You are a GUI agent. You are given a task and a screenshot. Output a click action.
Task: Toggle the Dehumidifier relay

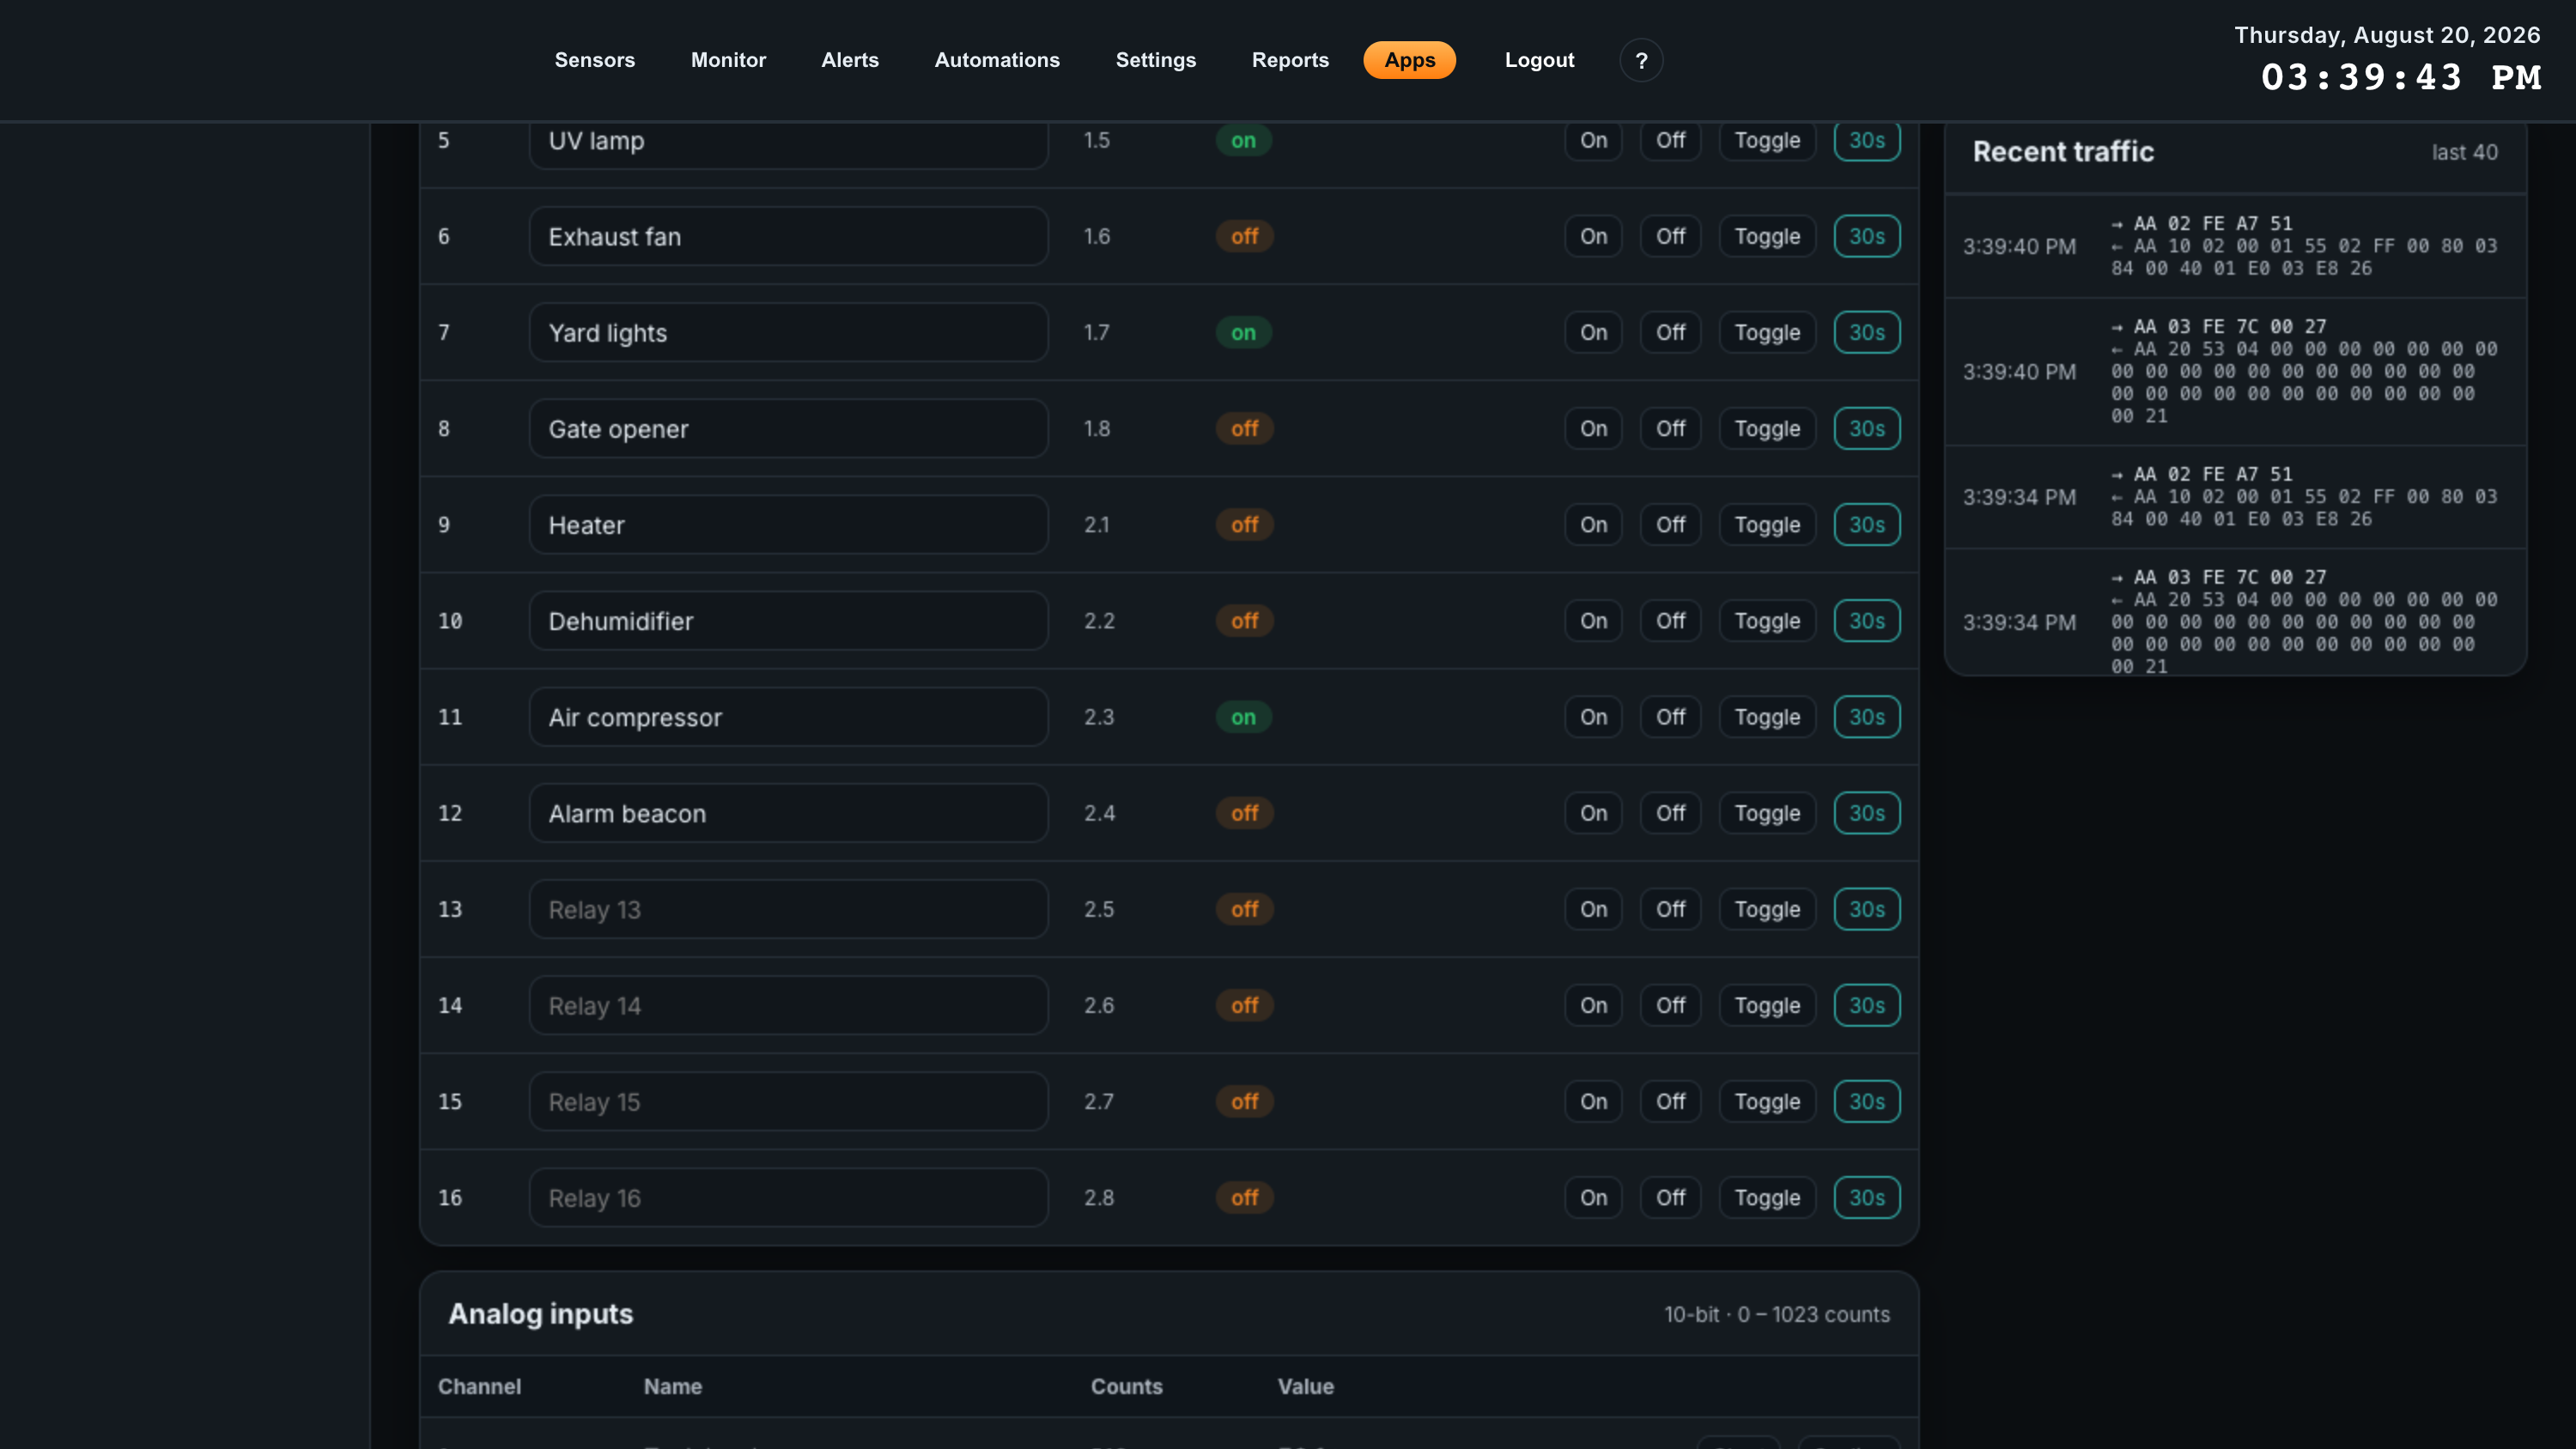coord(1767,620)
